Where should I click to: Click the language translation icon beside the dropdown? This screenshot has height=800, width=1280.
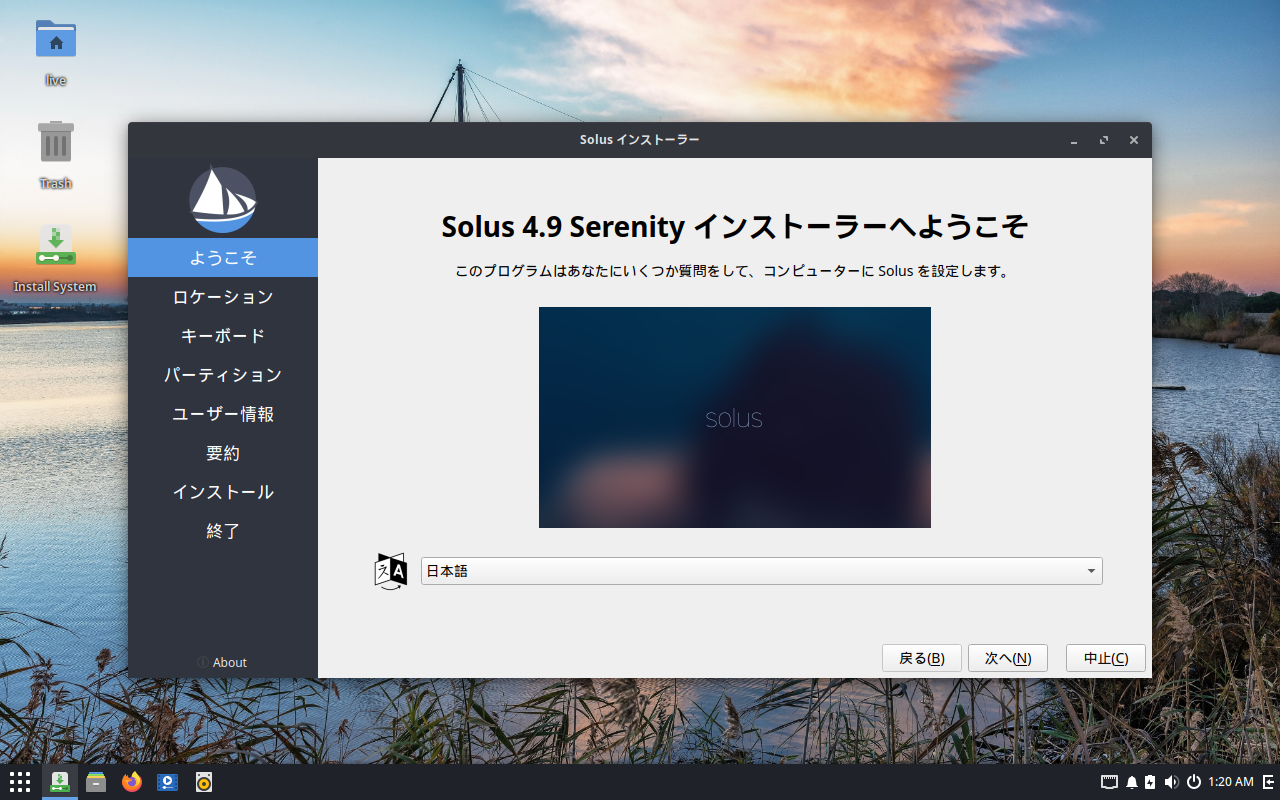tap(391, 571)
